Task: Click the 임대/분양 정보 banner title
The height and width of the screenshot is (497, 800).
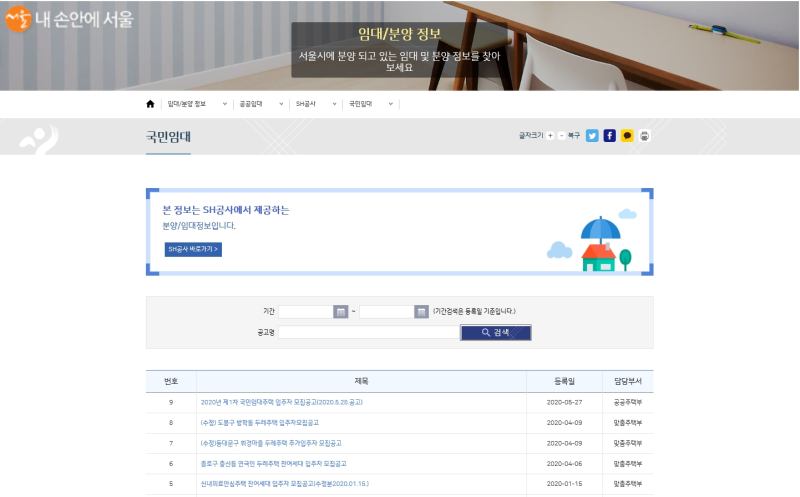Action: click(x=399, y=34)
